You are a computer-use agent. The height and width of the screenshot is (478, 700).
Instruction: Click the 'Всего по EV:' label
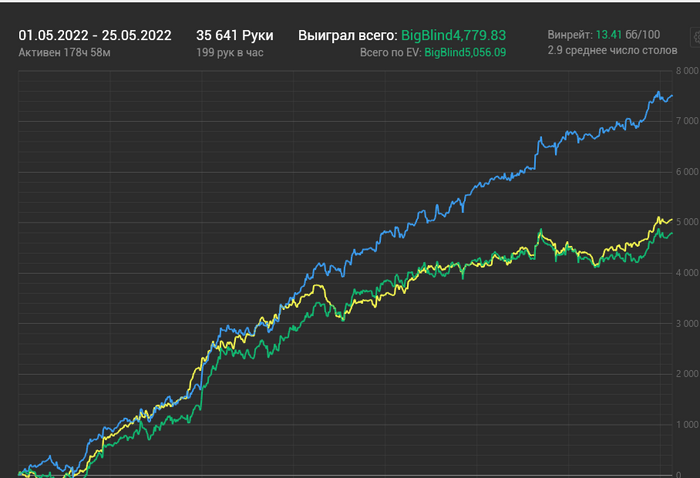(391, 52)
